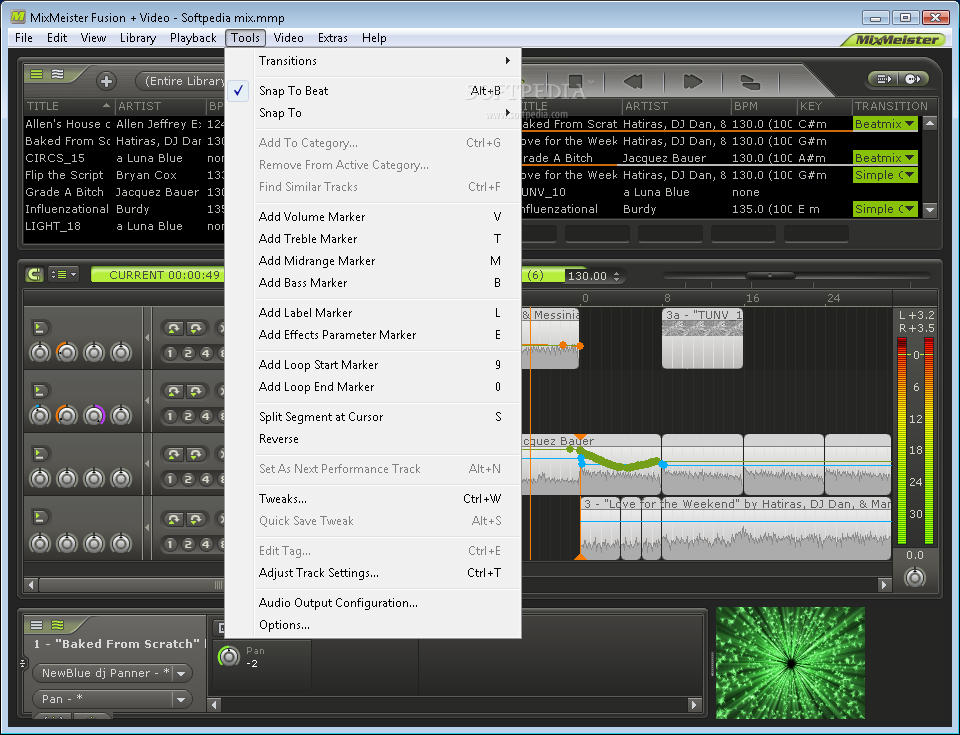Click first track's orange-ringed knob
This screenshot has height=735, width=960.
[x=67, y=352]
